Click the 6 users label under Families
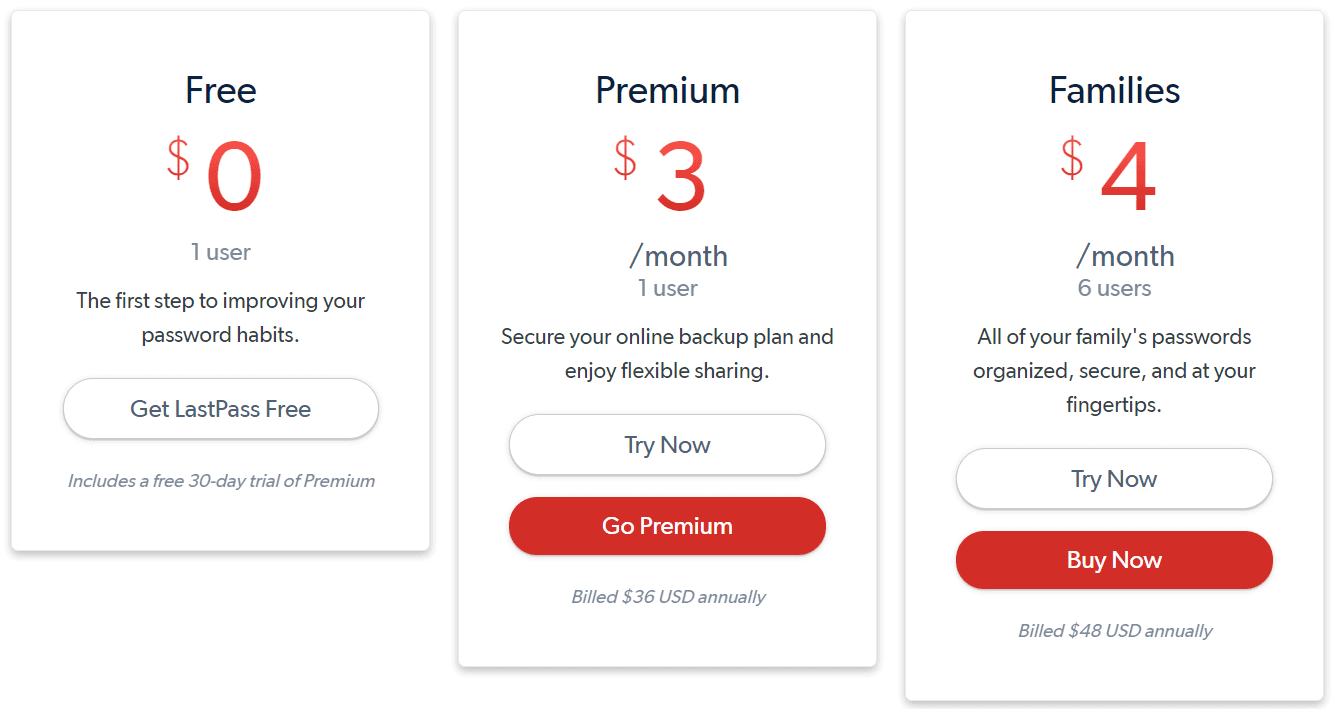Image resolution: width=1334 pixels, height=717 pixels. pos(1114,288)
